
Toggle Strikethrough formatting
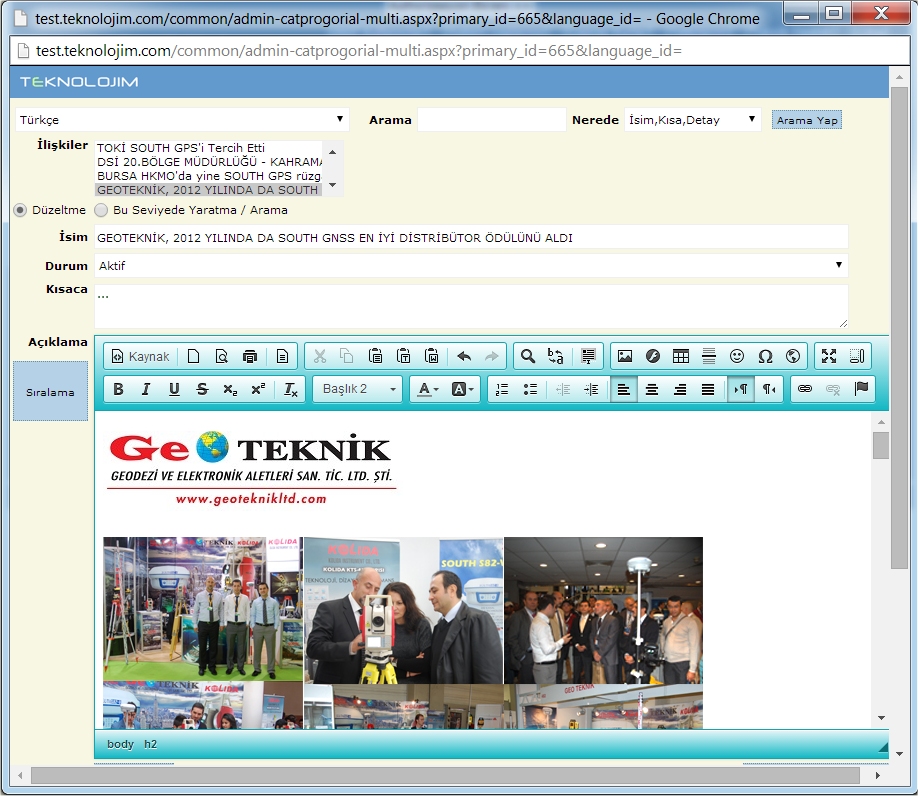[x=202, y=389]
